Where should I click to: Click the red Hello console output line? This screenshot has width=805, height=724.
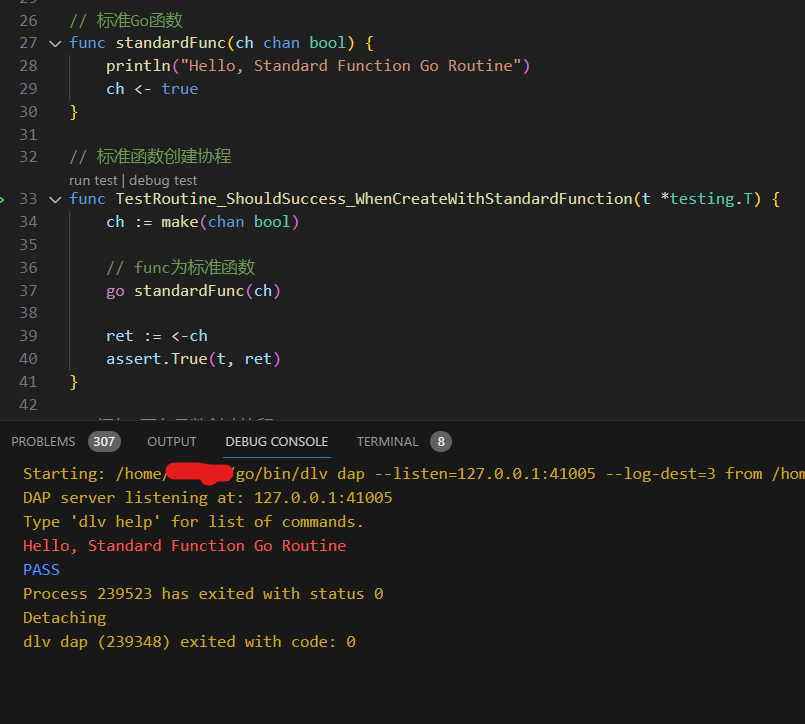pos(184,546)
